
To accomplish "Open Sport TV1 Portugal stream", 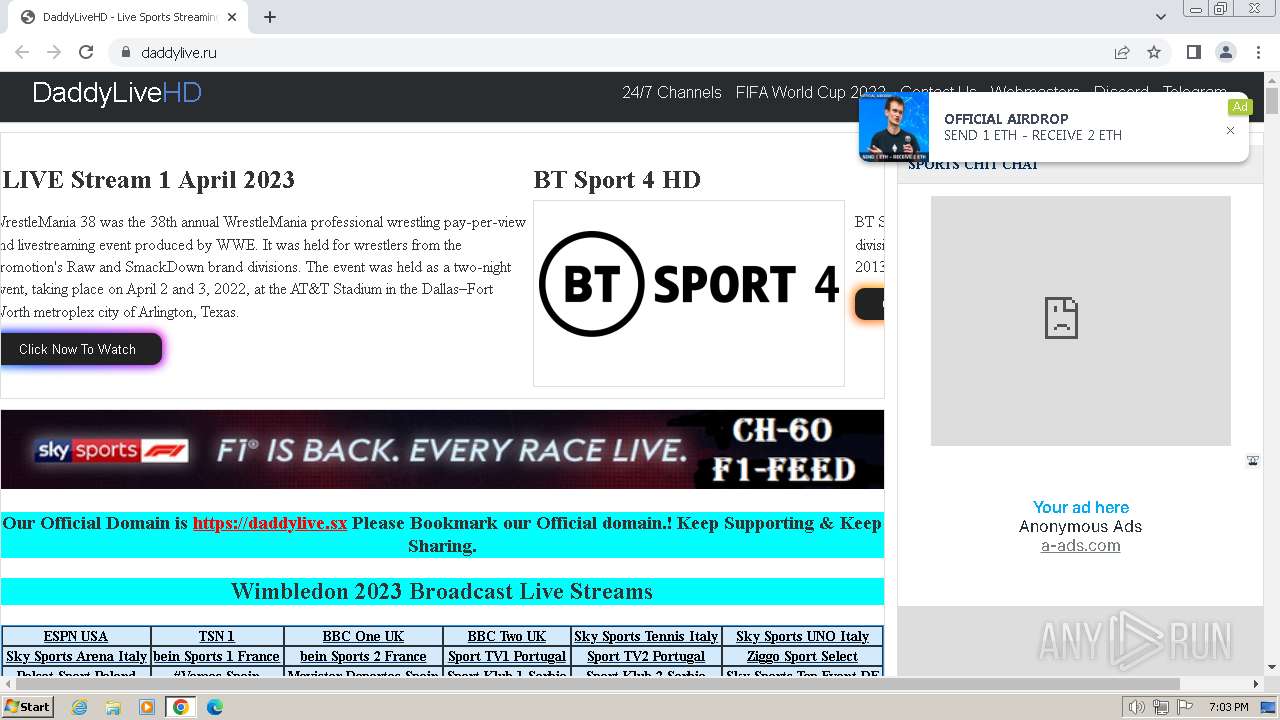I will pos(507,656).
